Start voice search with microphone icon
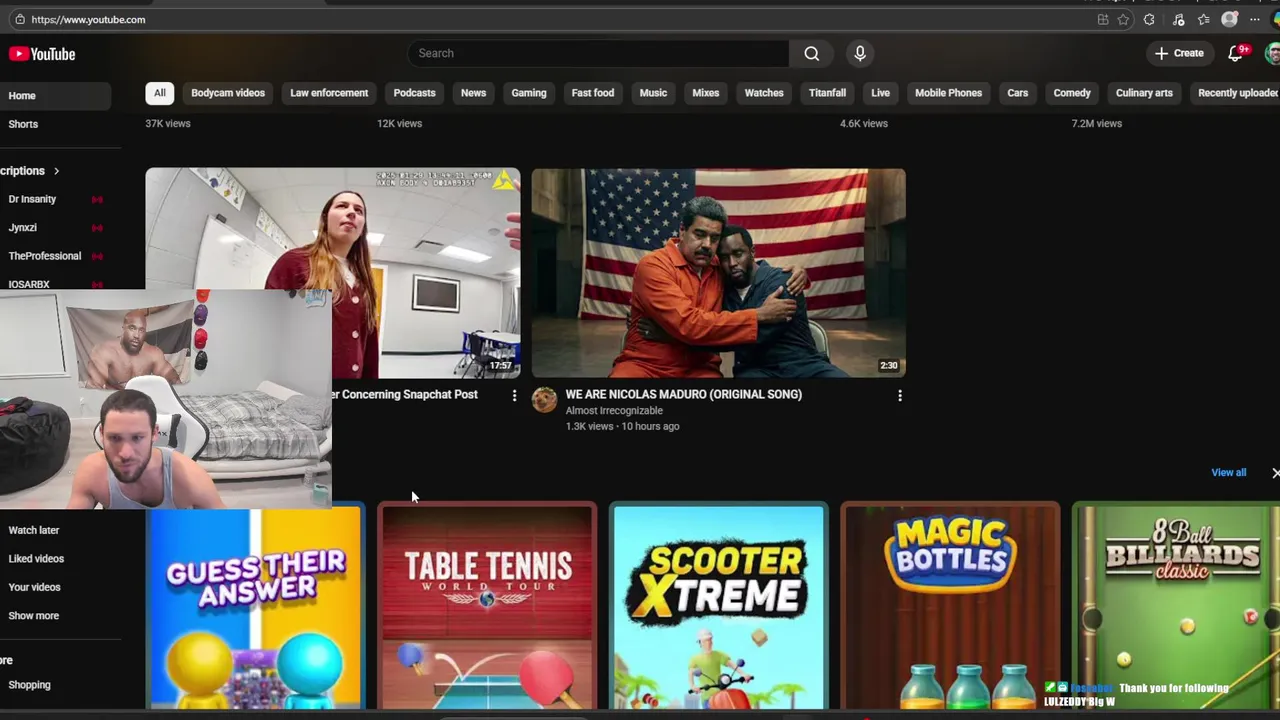This screenshot has width=1280, height=720. 860,53
